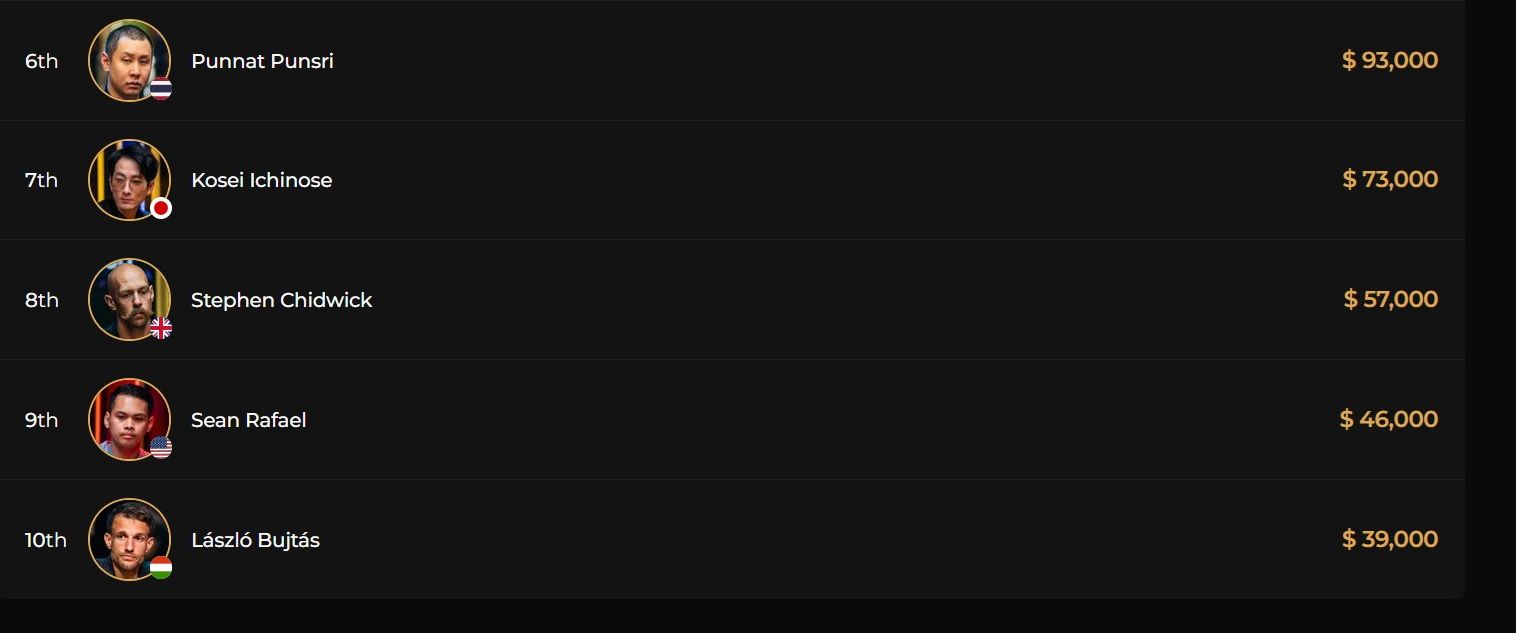The width and height of the screenshot is (1516, 633).
Task: Click the Hungary flag badge
Action: (161, 568)
